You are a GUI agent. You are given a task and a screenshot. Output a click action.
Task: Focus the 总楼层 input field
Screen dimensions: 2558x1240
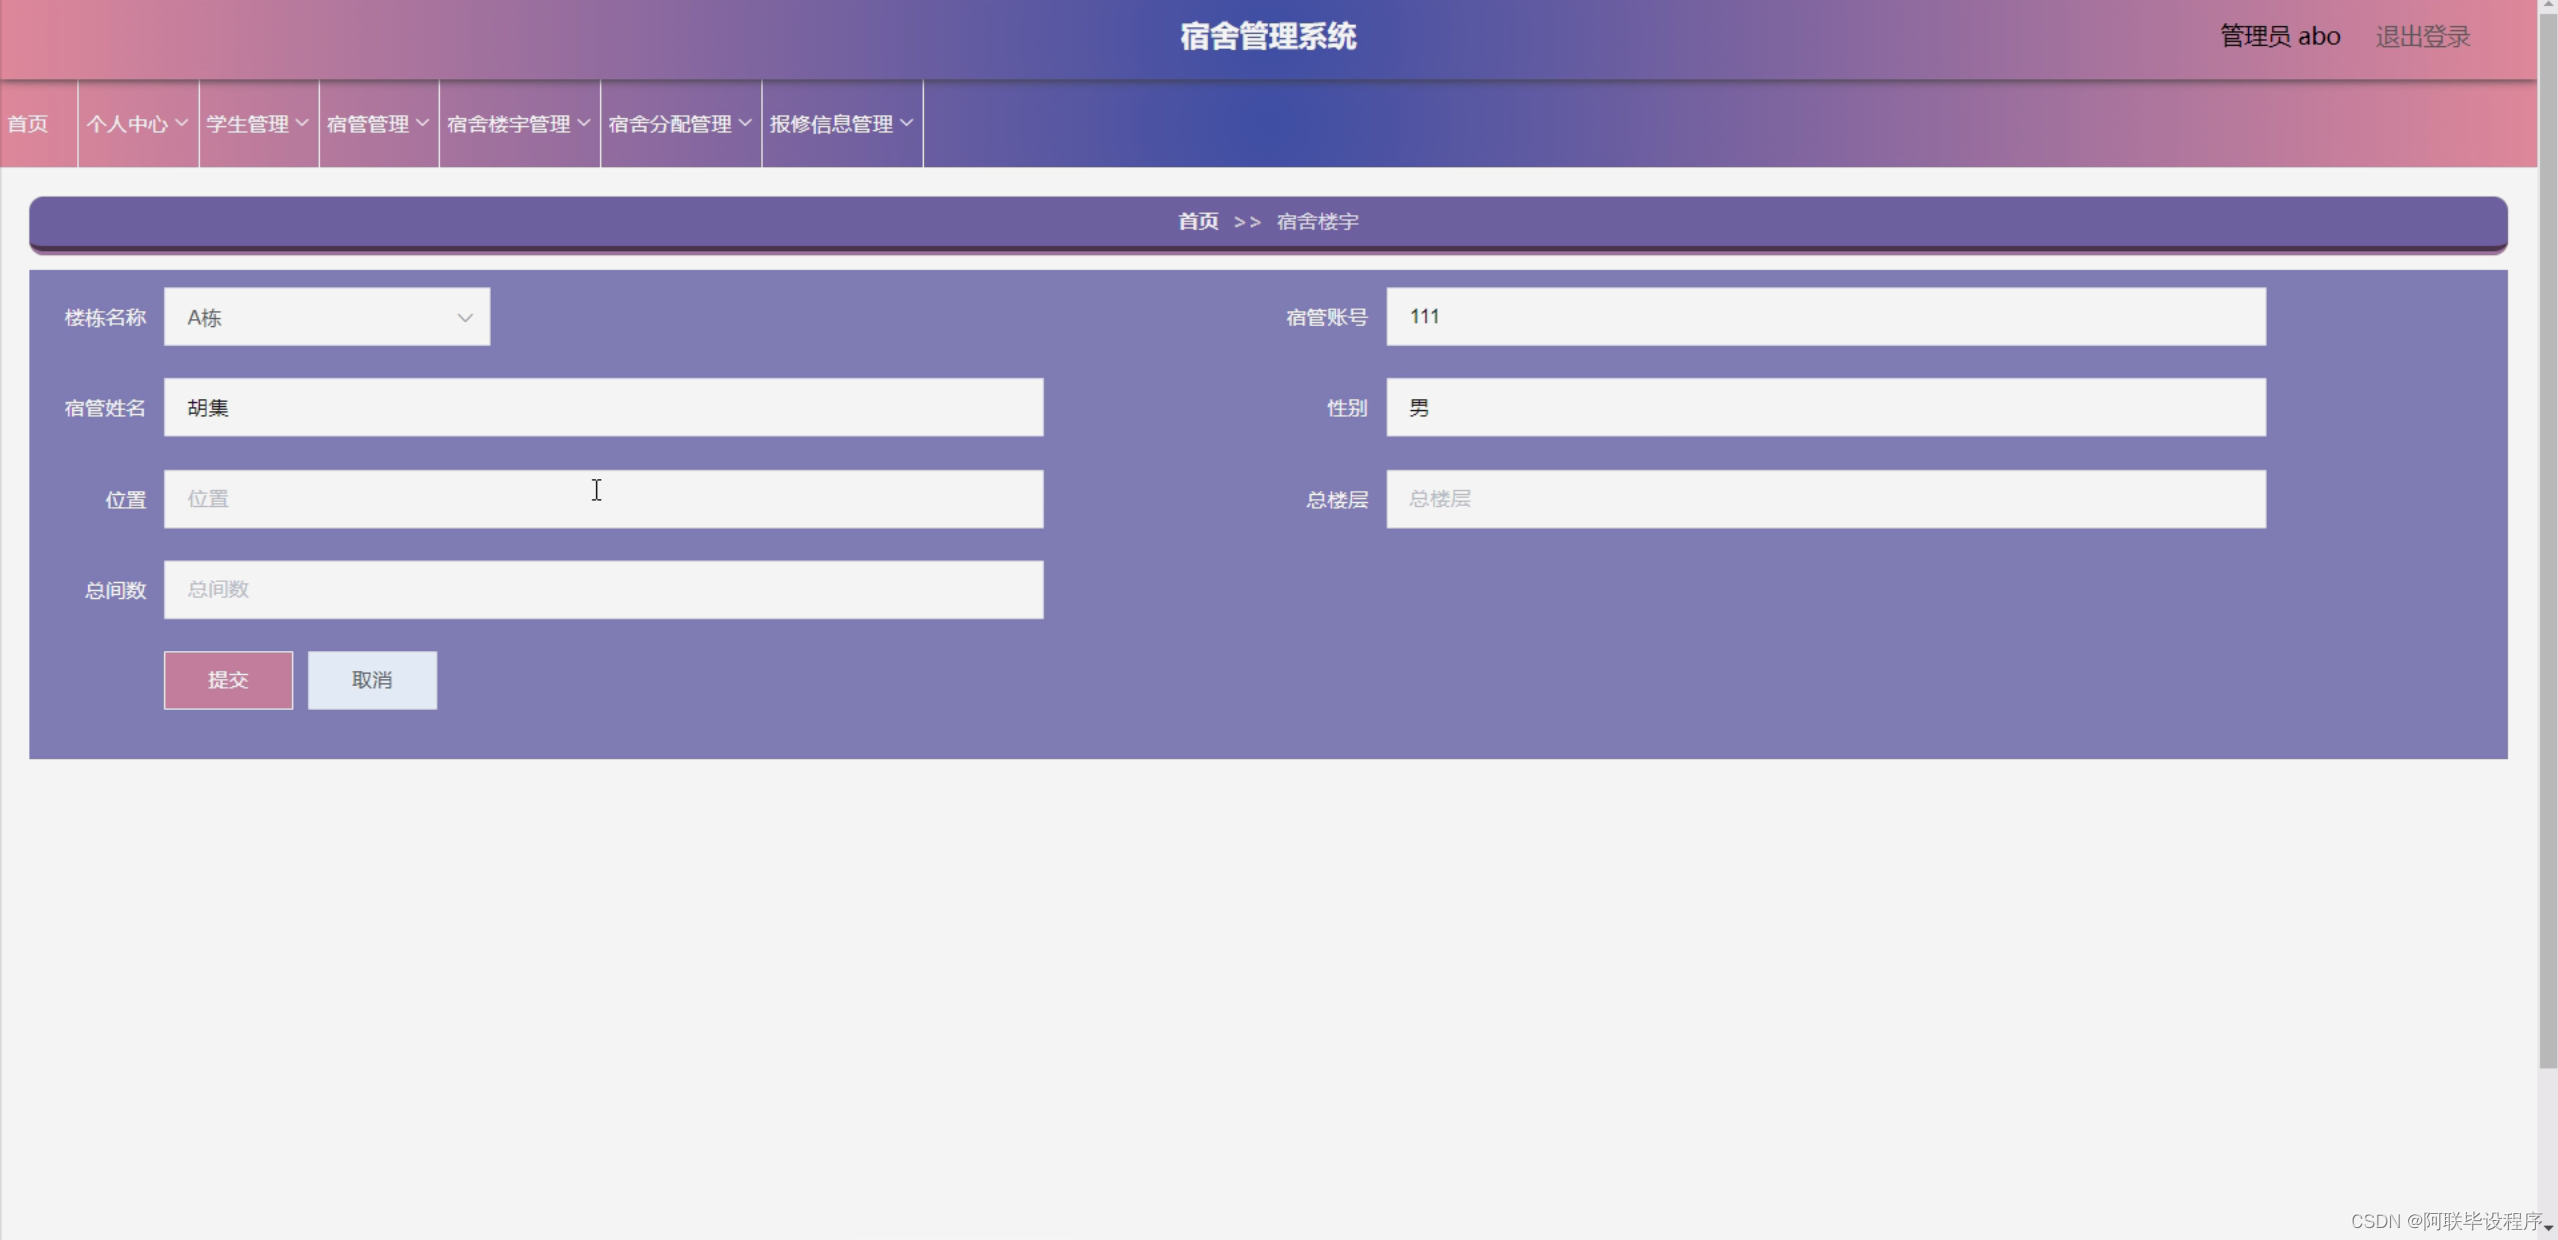pos(1825,499)
